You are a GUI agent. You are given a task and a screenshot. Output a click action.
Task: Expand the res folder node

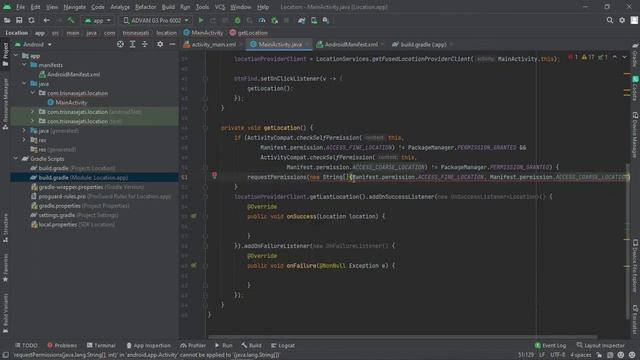[x=24, y=140]
